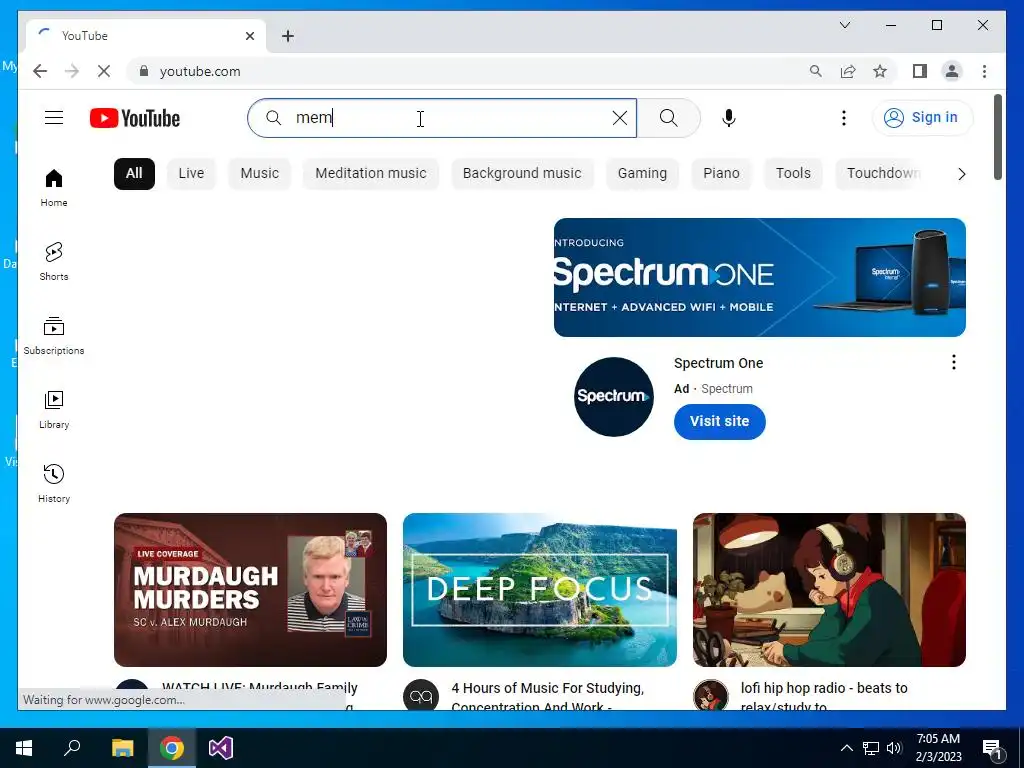Screen dimensions: 1024x768
Task: Open the Chrome profile avatar
Action: 952,71
